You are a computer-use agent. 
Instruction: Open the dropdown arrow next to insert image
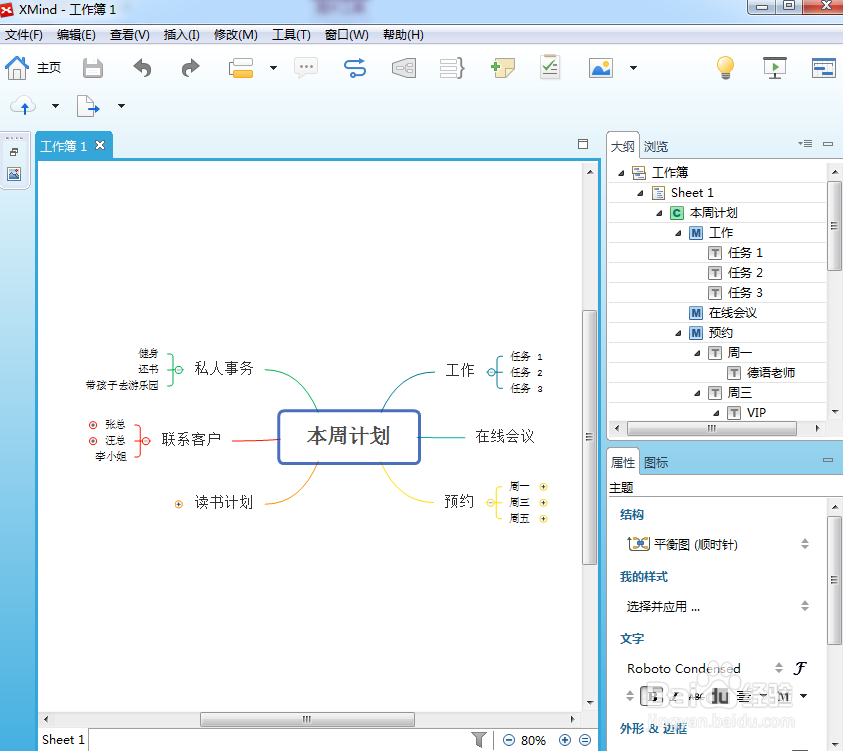tap(633, 68)
